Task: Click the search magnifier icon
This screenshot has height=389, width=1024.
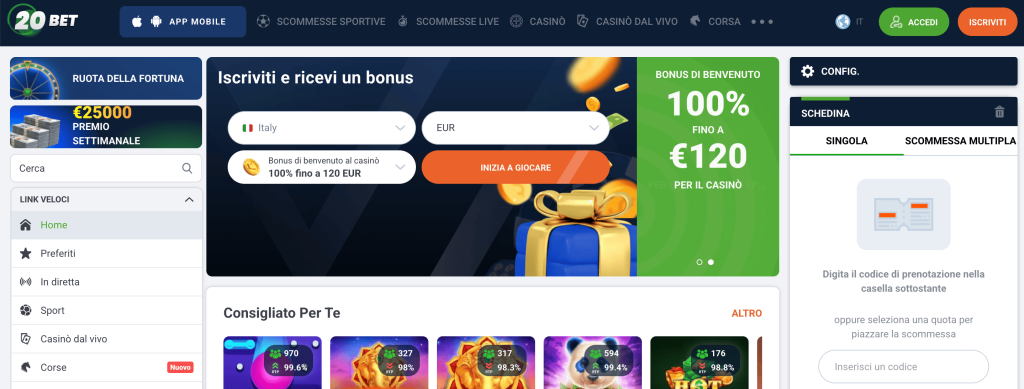Action: [x=187, y=168]
